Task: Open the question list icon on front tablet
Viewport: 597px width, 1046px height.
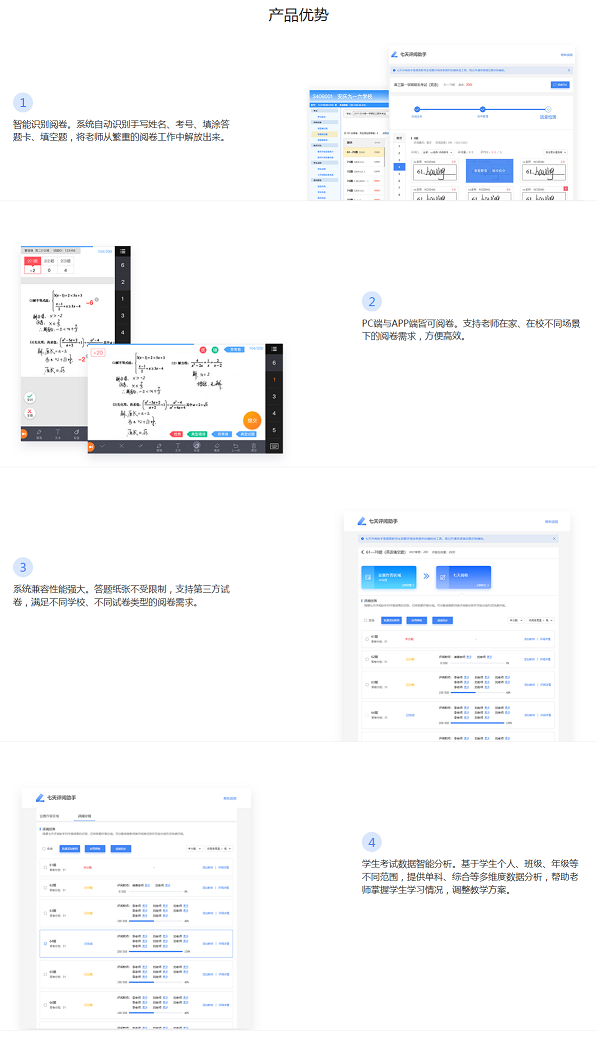Action: tap(274, 349)
